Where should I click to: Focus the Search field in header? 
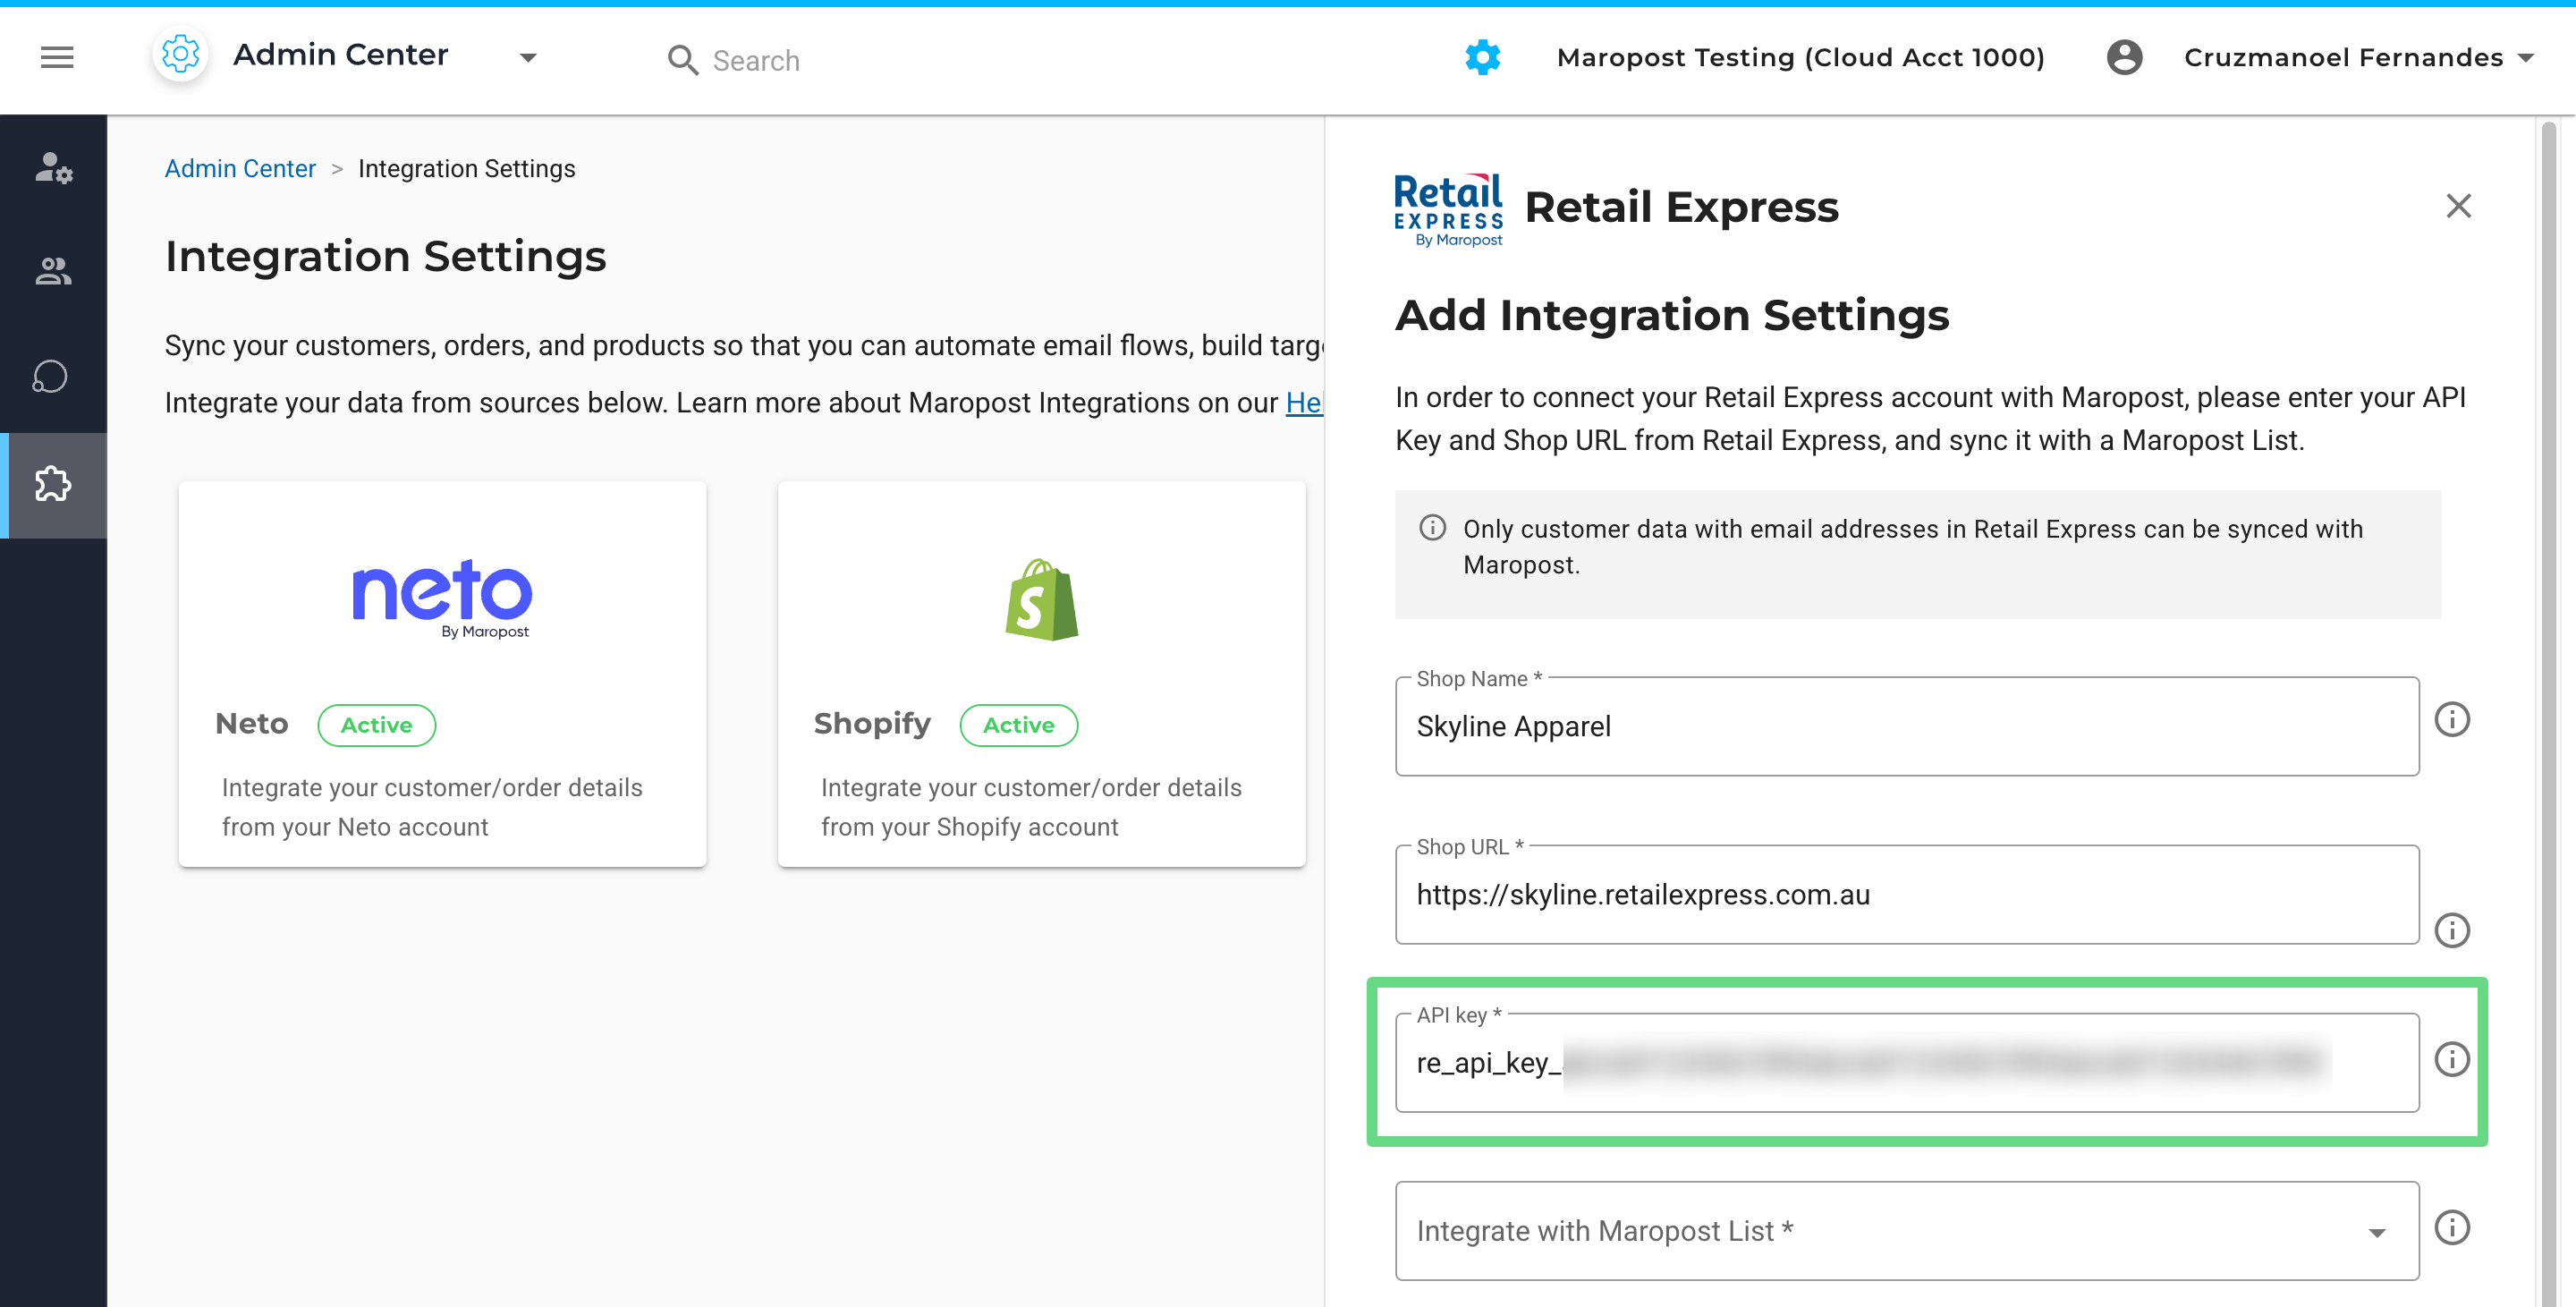pos(755,60)
